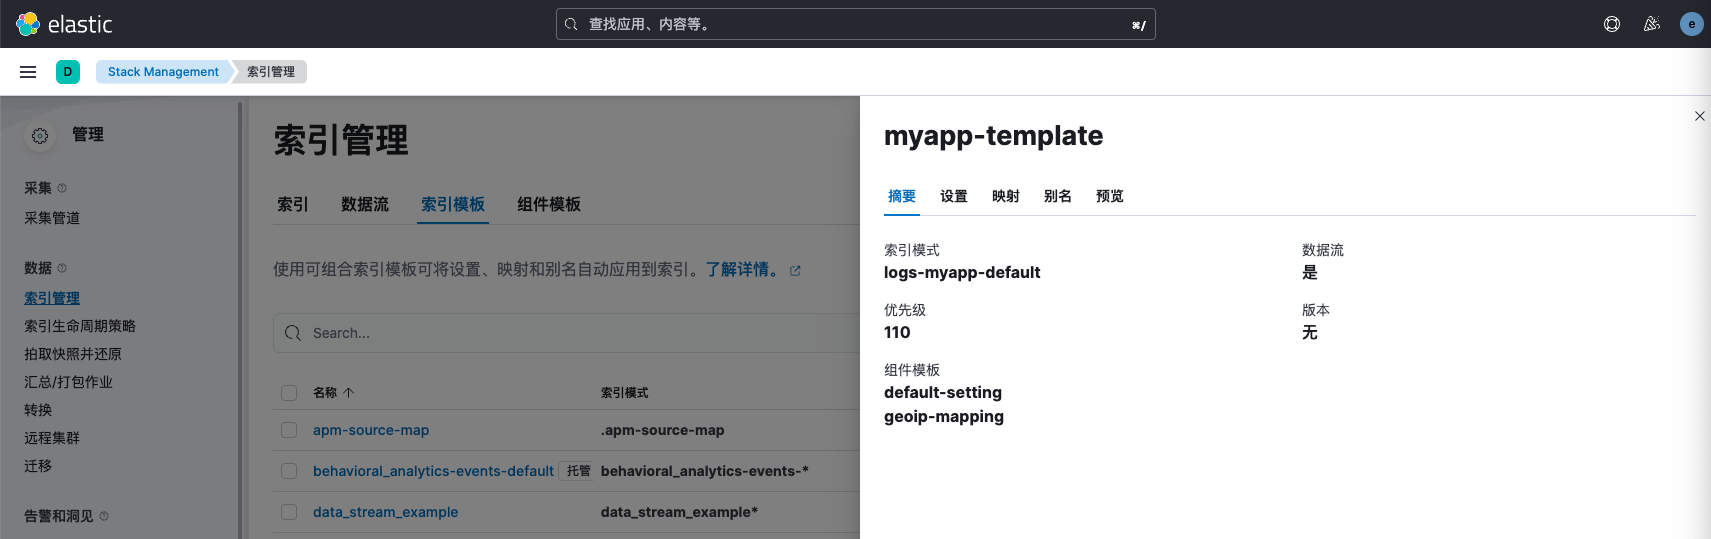This screenshot has height=539, width=1711.
Task: Click the global search field 查找应用、内容等
Action: (856, 24)
